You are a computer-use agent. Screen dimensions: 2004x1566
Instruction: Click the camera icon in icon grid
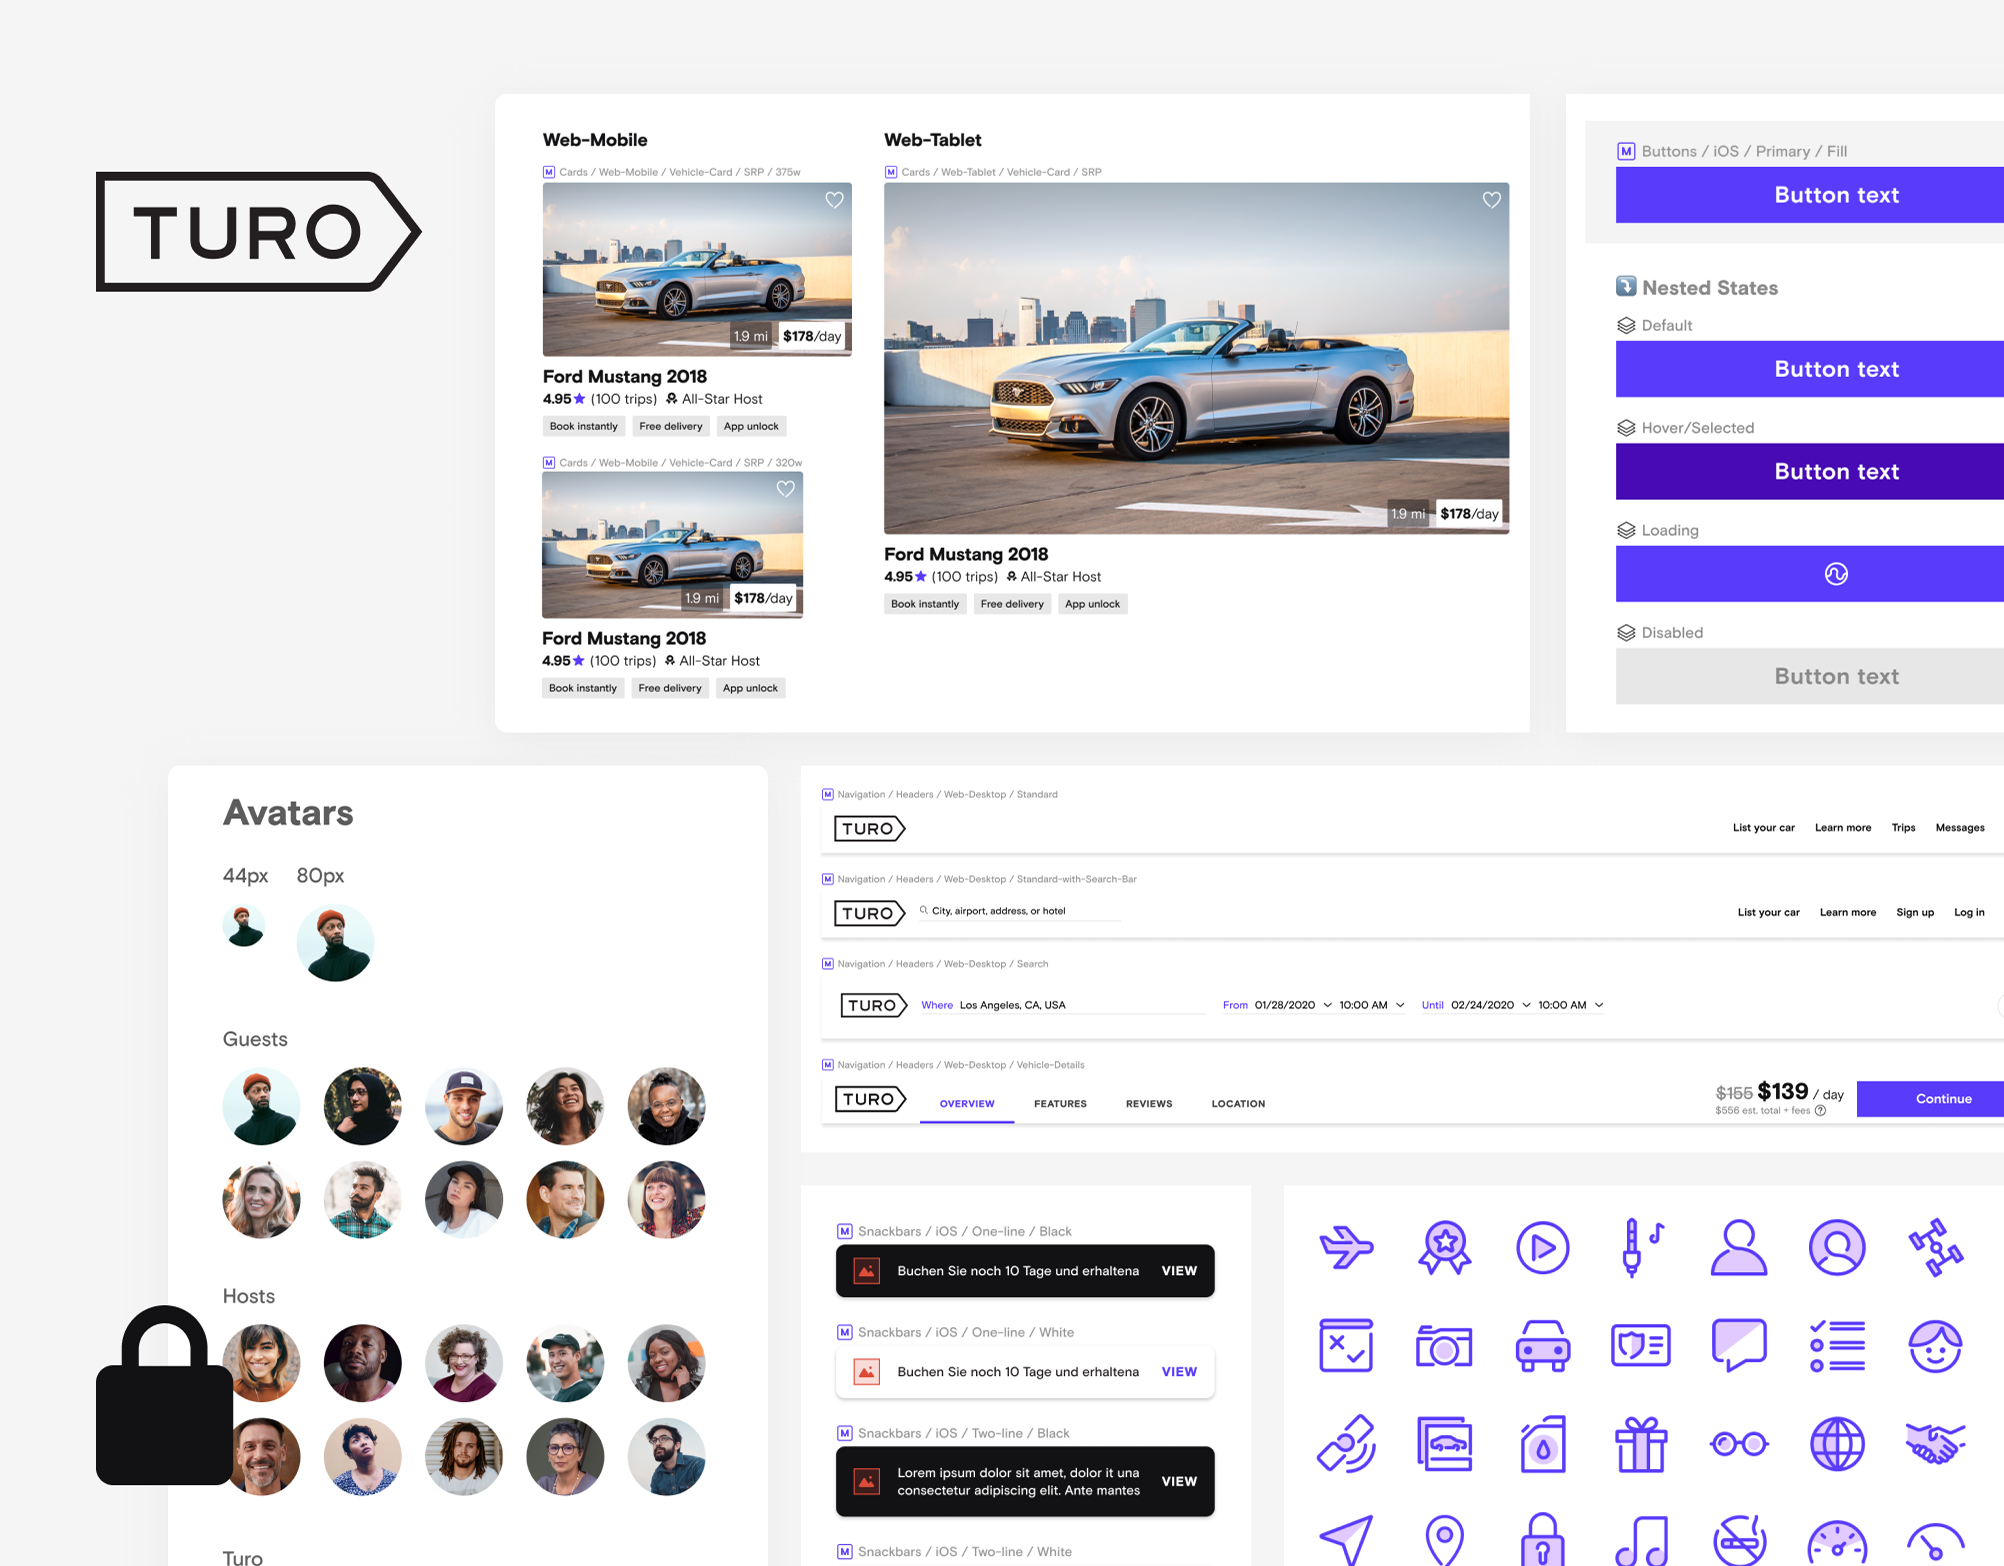tap(1443, 1346)
